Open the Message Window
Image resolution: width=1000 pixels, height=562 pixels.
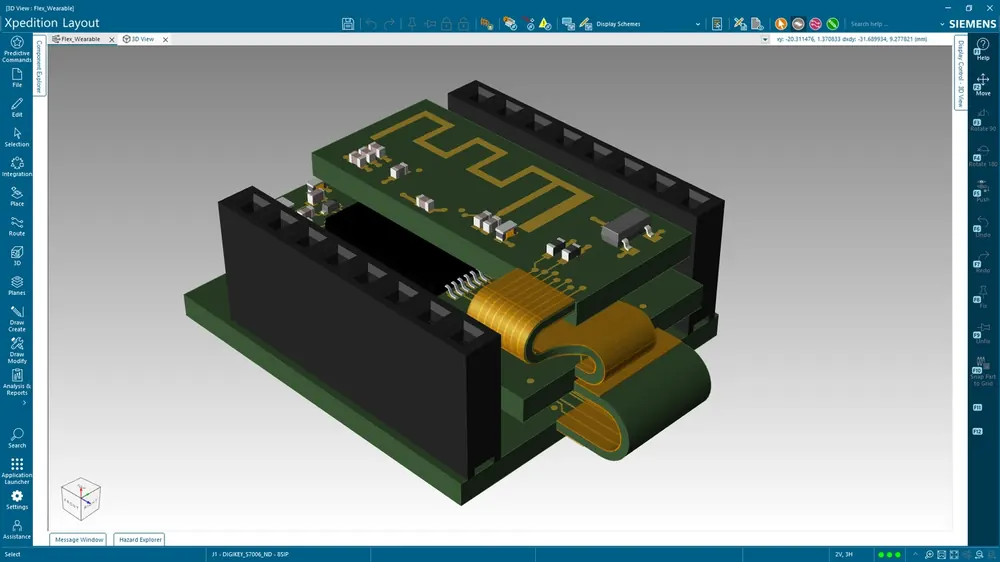[78, 540]
